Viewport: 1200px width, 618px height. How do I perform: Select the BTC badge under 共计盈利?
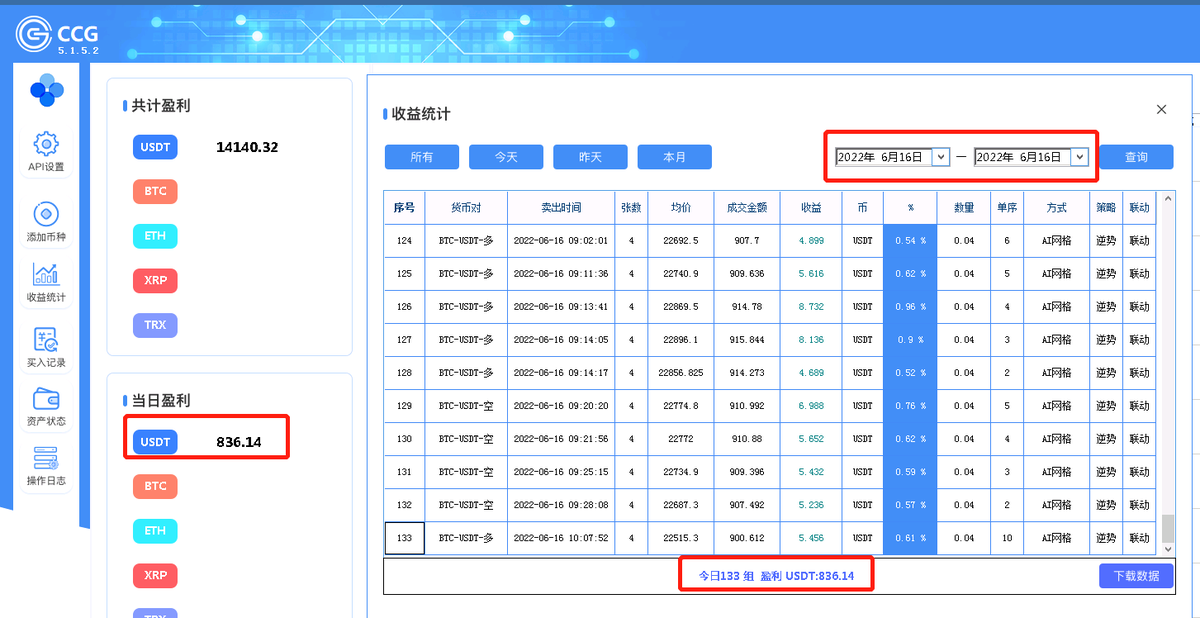tap(155, 191)
